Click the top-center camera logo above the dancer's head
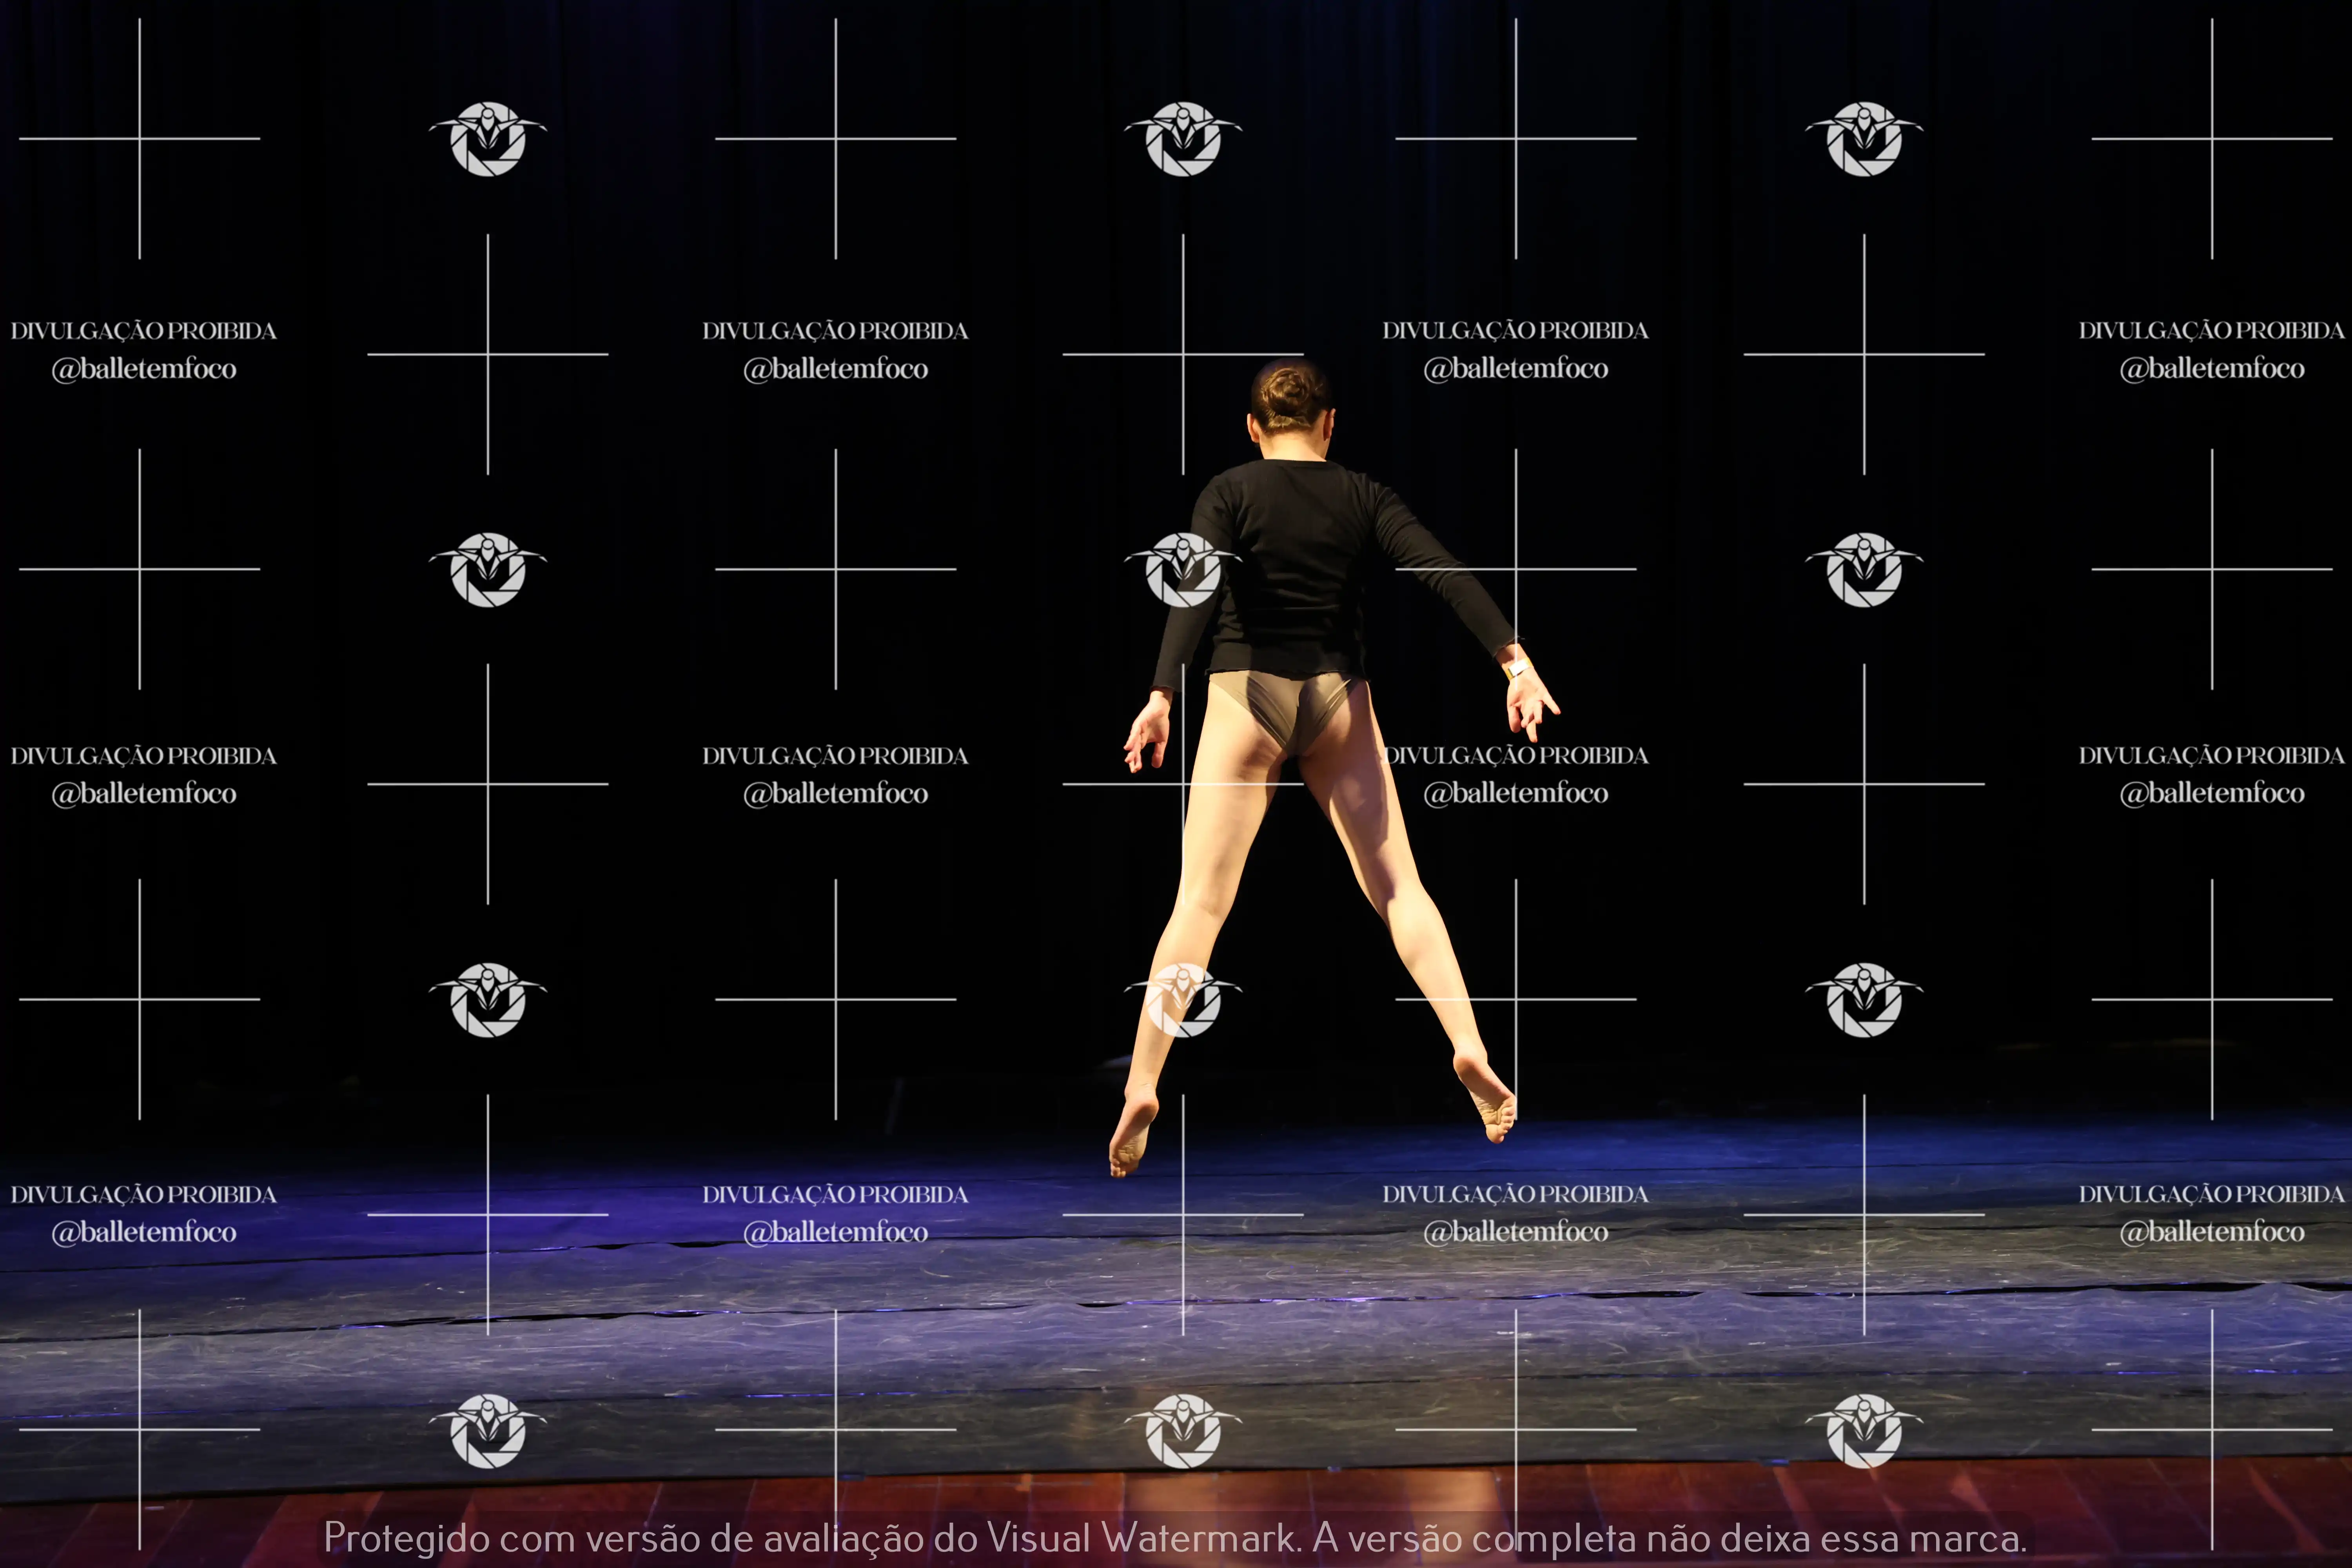 pyautogui.click(x=1183, y=139)
